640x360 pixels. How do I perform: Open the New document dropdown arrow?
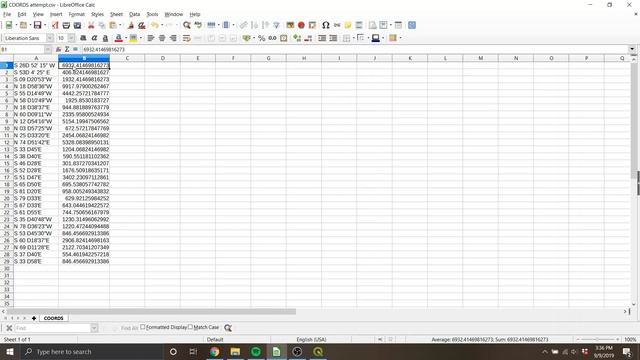point(16,25)
